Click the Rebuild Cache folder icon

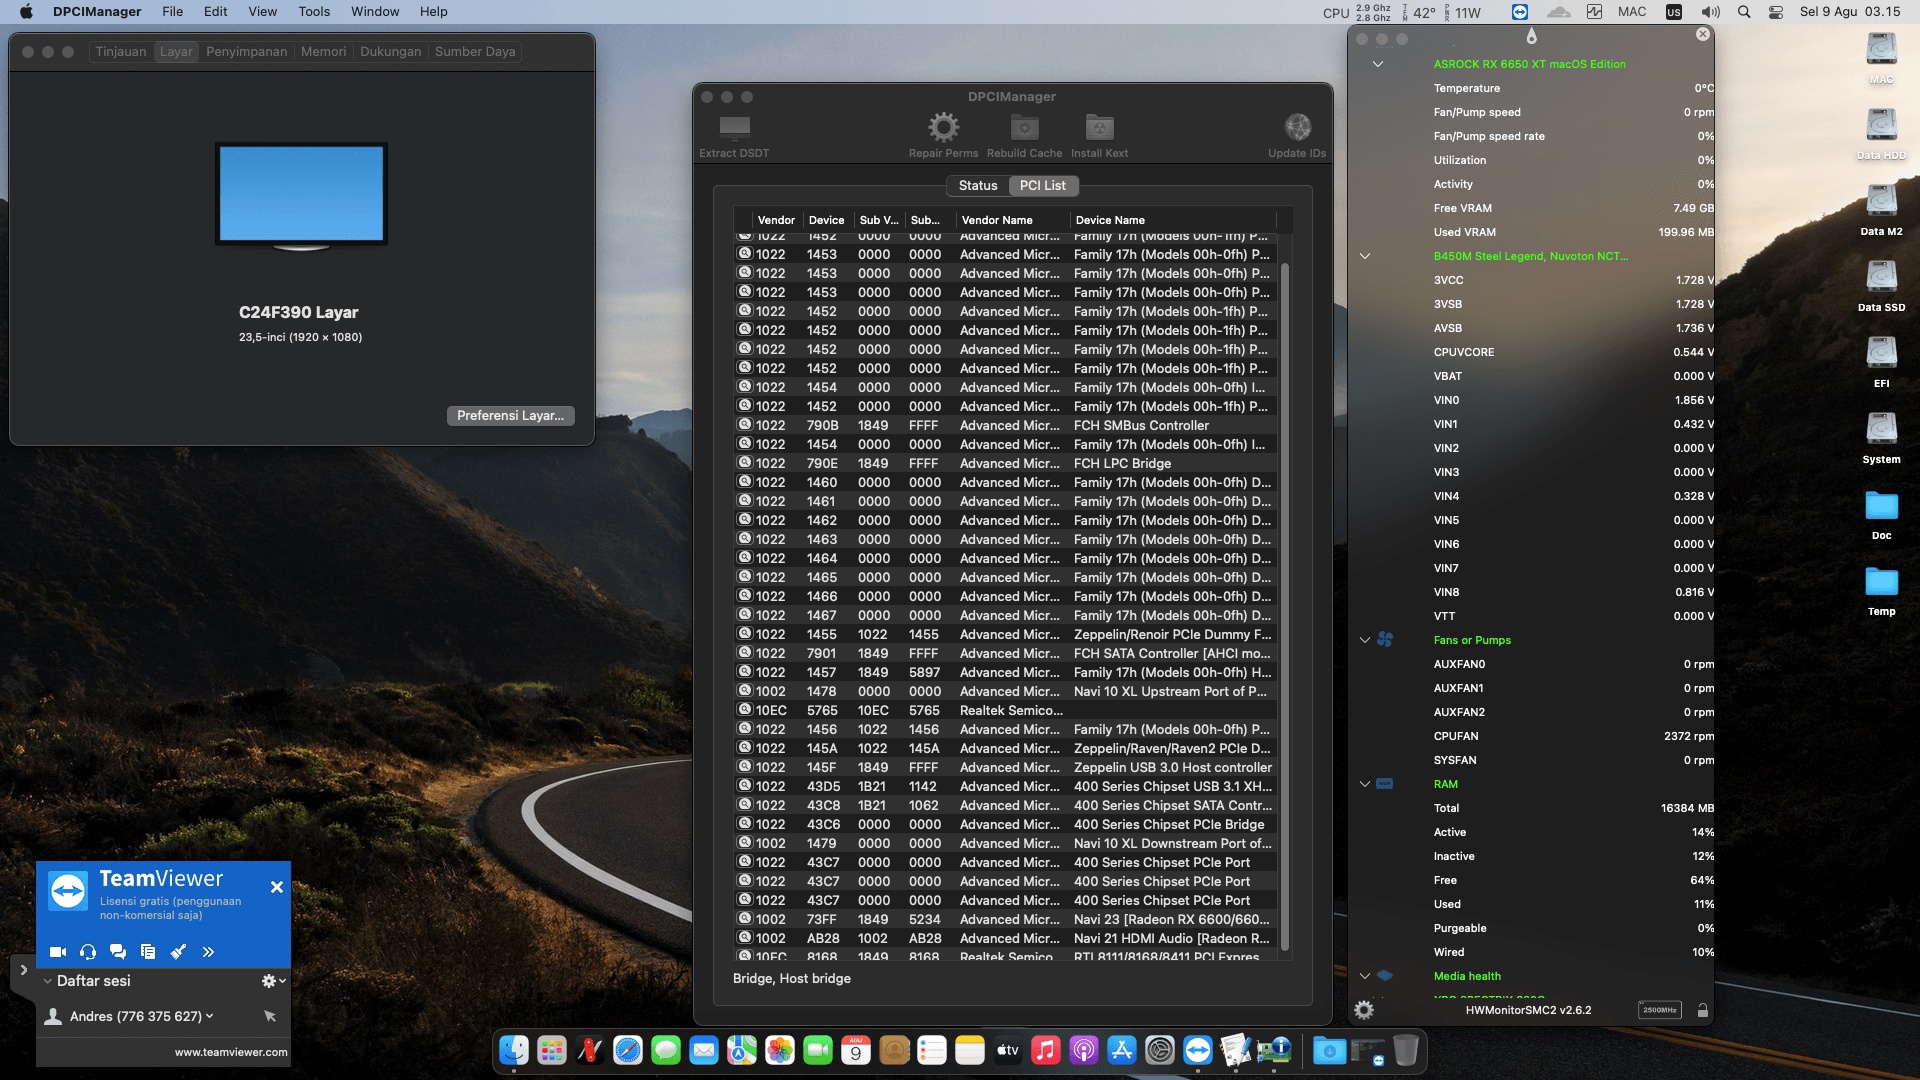pyautogui.click(x=1024, y=128)
